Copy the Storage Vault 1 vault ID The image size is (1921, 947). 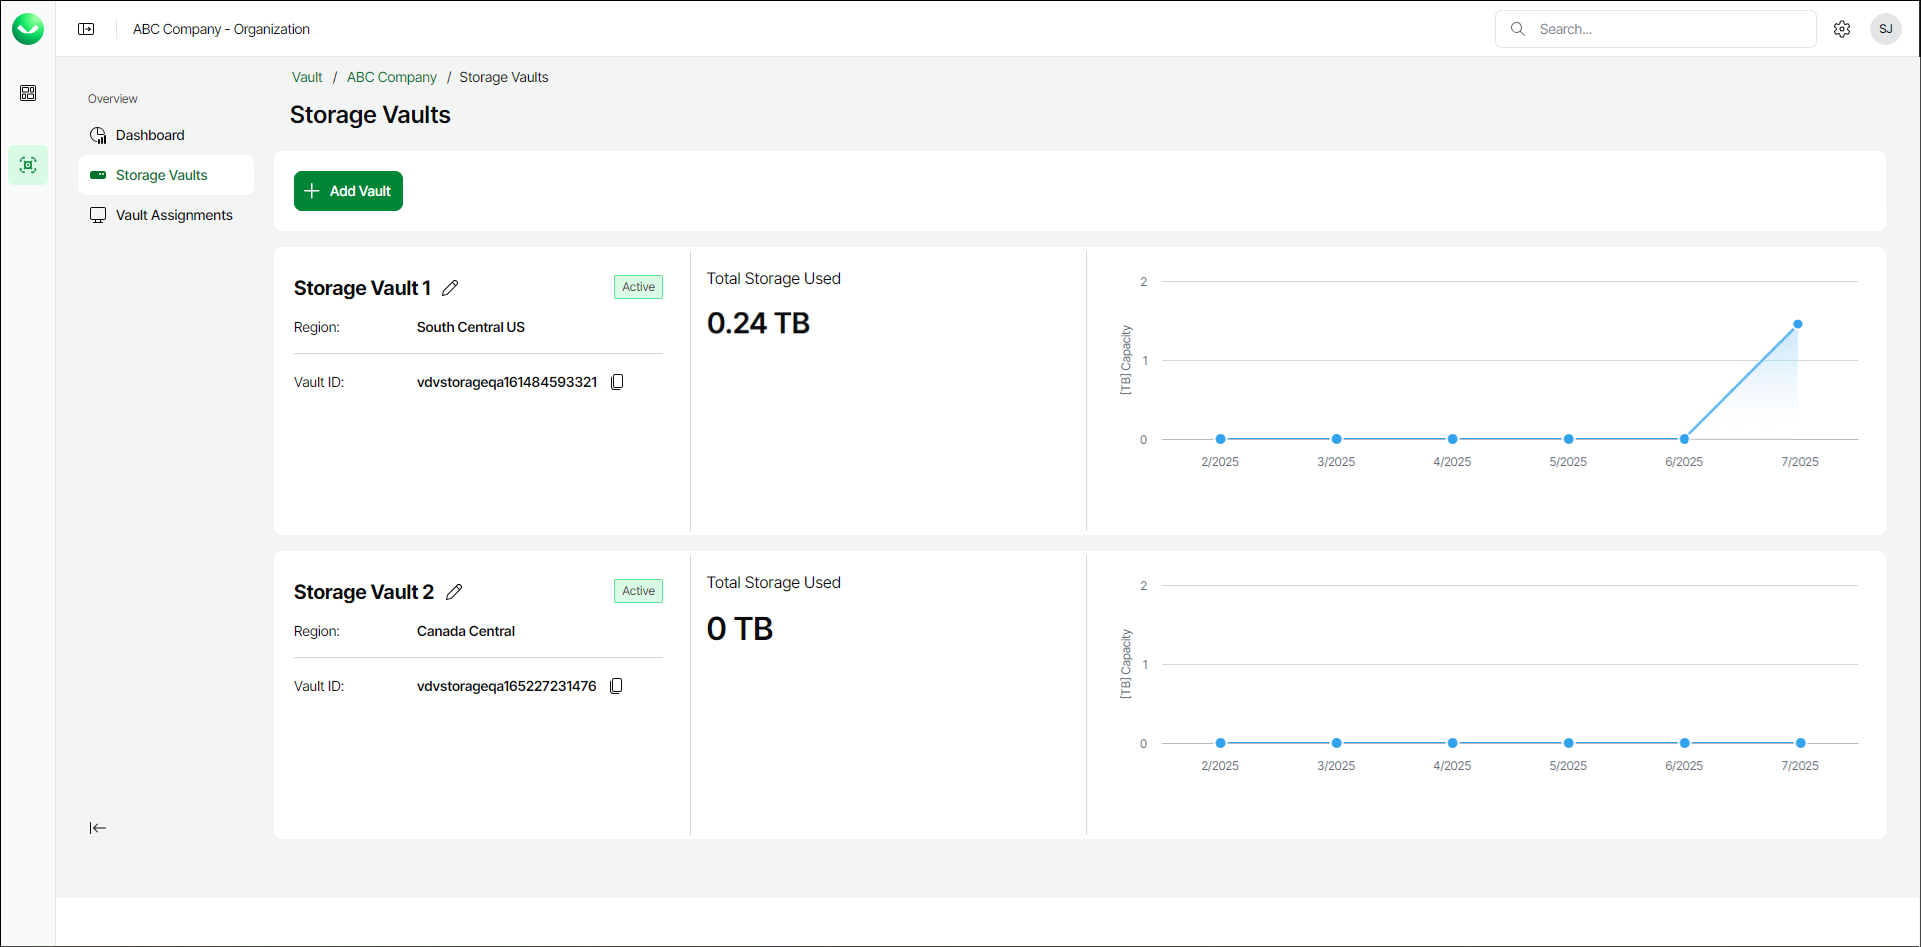[x=617, y=382]
